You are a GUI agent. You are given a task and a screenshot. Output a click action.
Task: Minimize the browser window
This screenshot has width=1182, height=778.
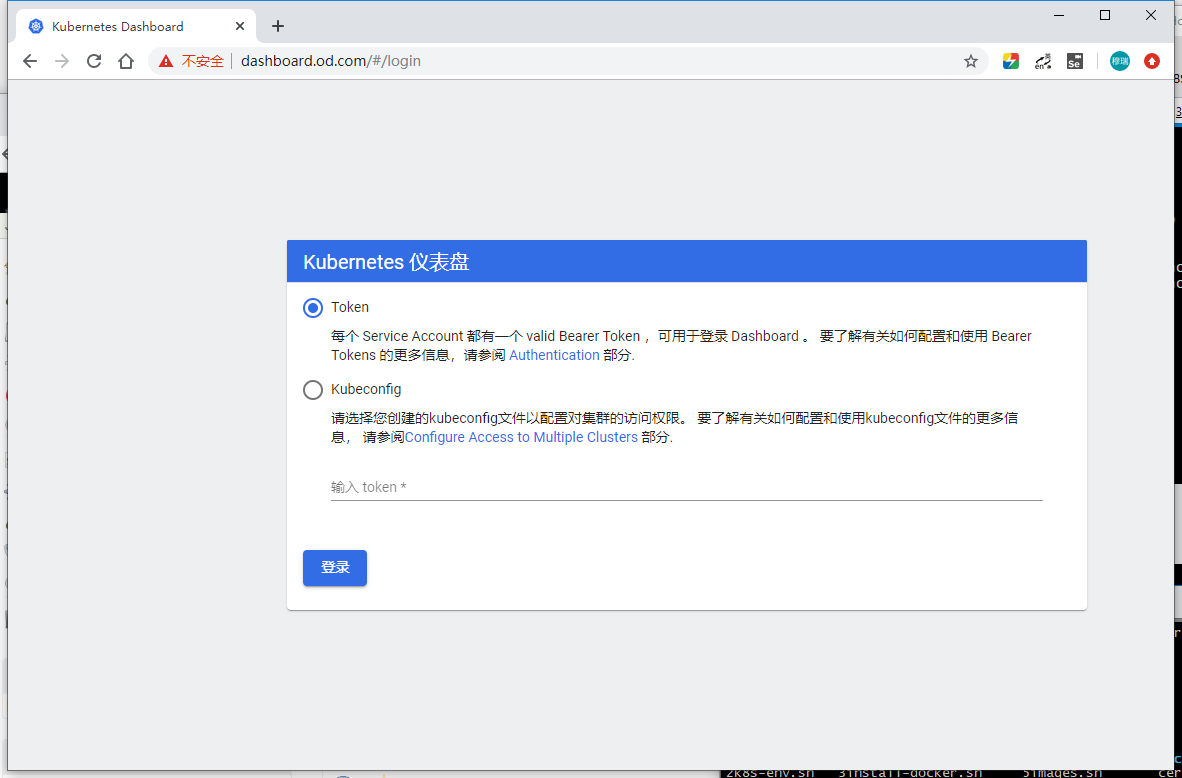1059,15
